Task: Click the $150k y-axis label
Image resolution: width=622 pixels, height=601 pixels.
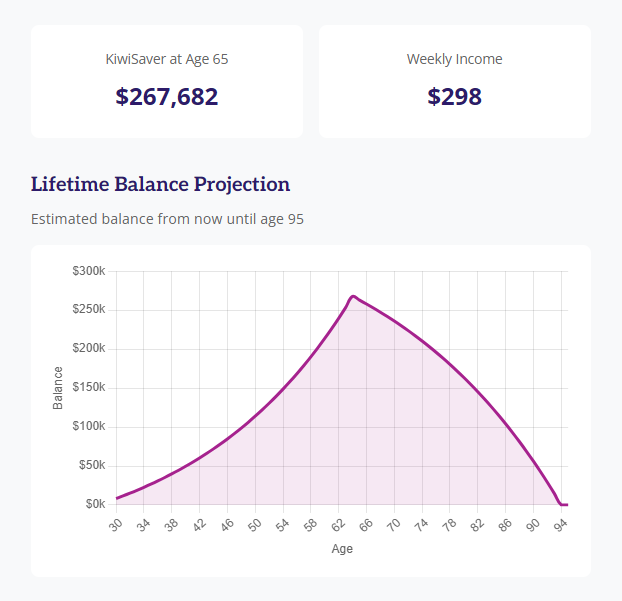Action: 88,388
